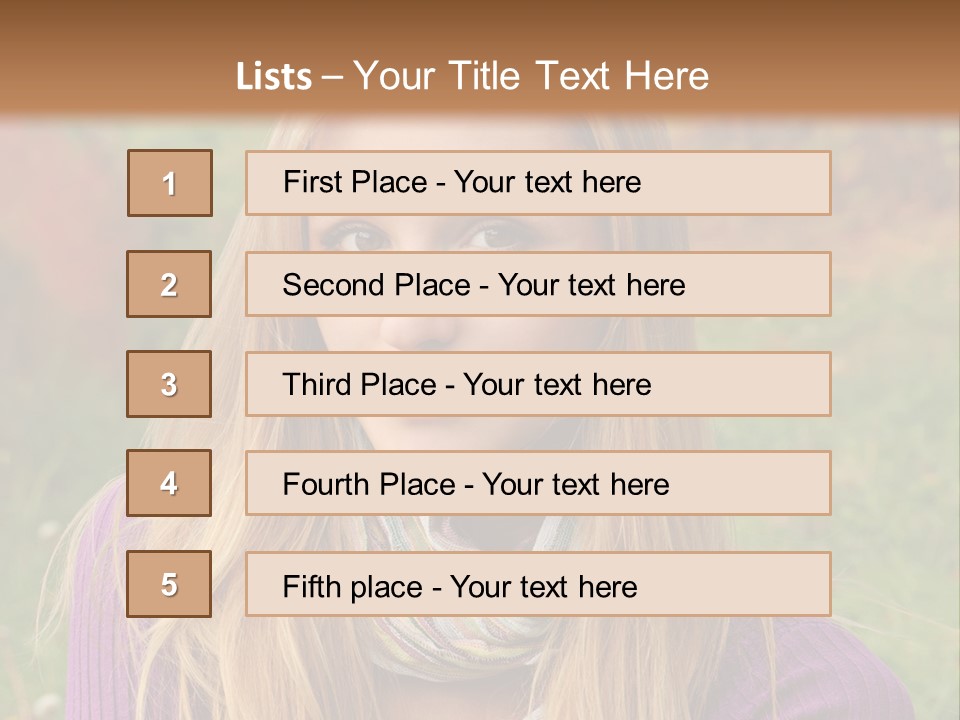This screenshot has height=720, width=960.
Task: Click the First Place text box
Action: (538, 183)
